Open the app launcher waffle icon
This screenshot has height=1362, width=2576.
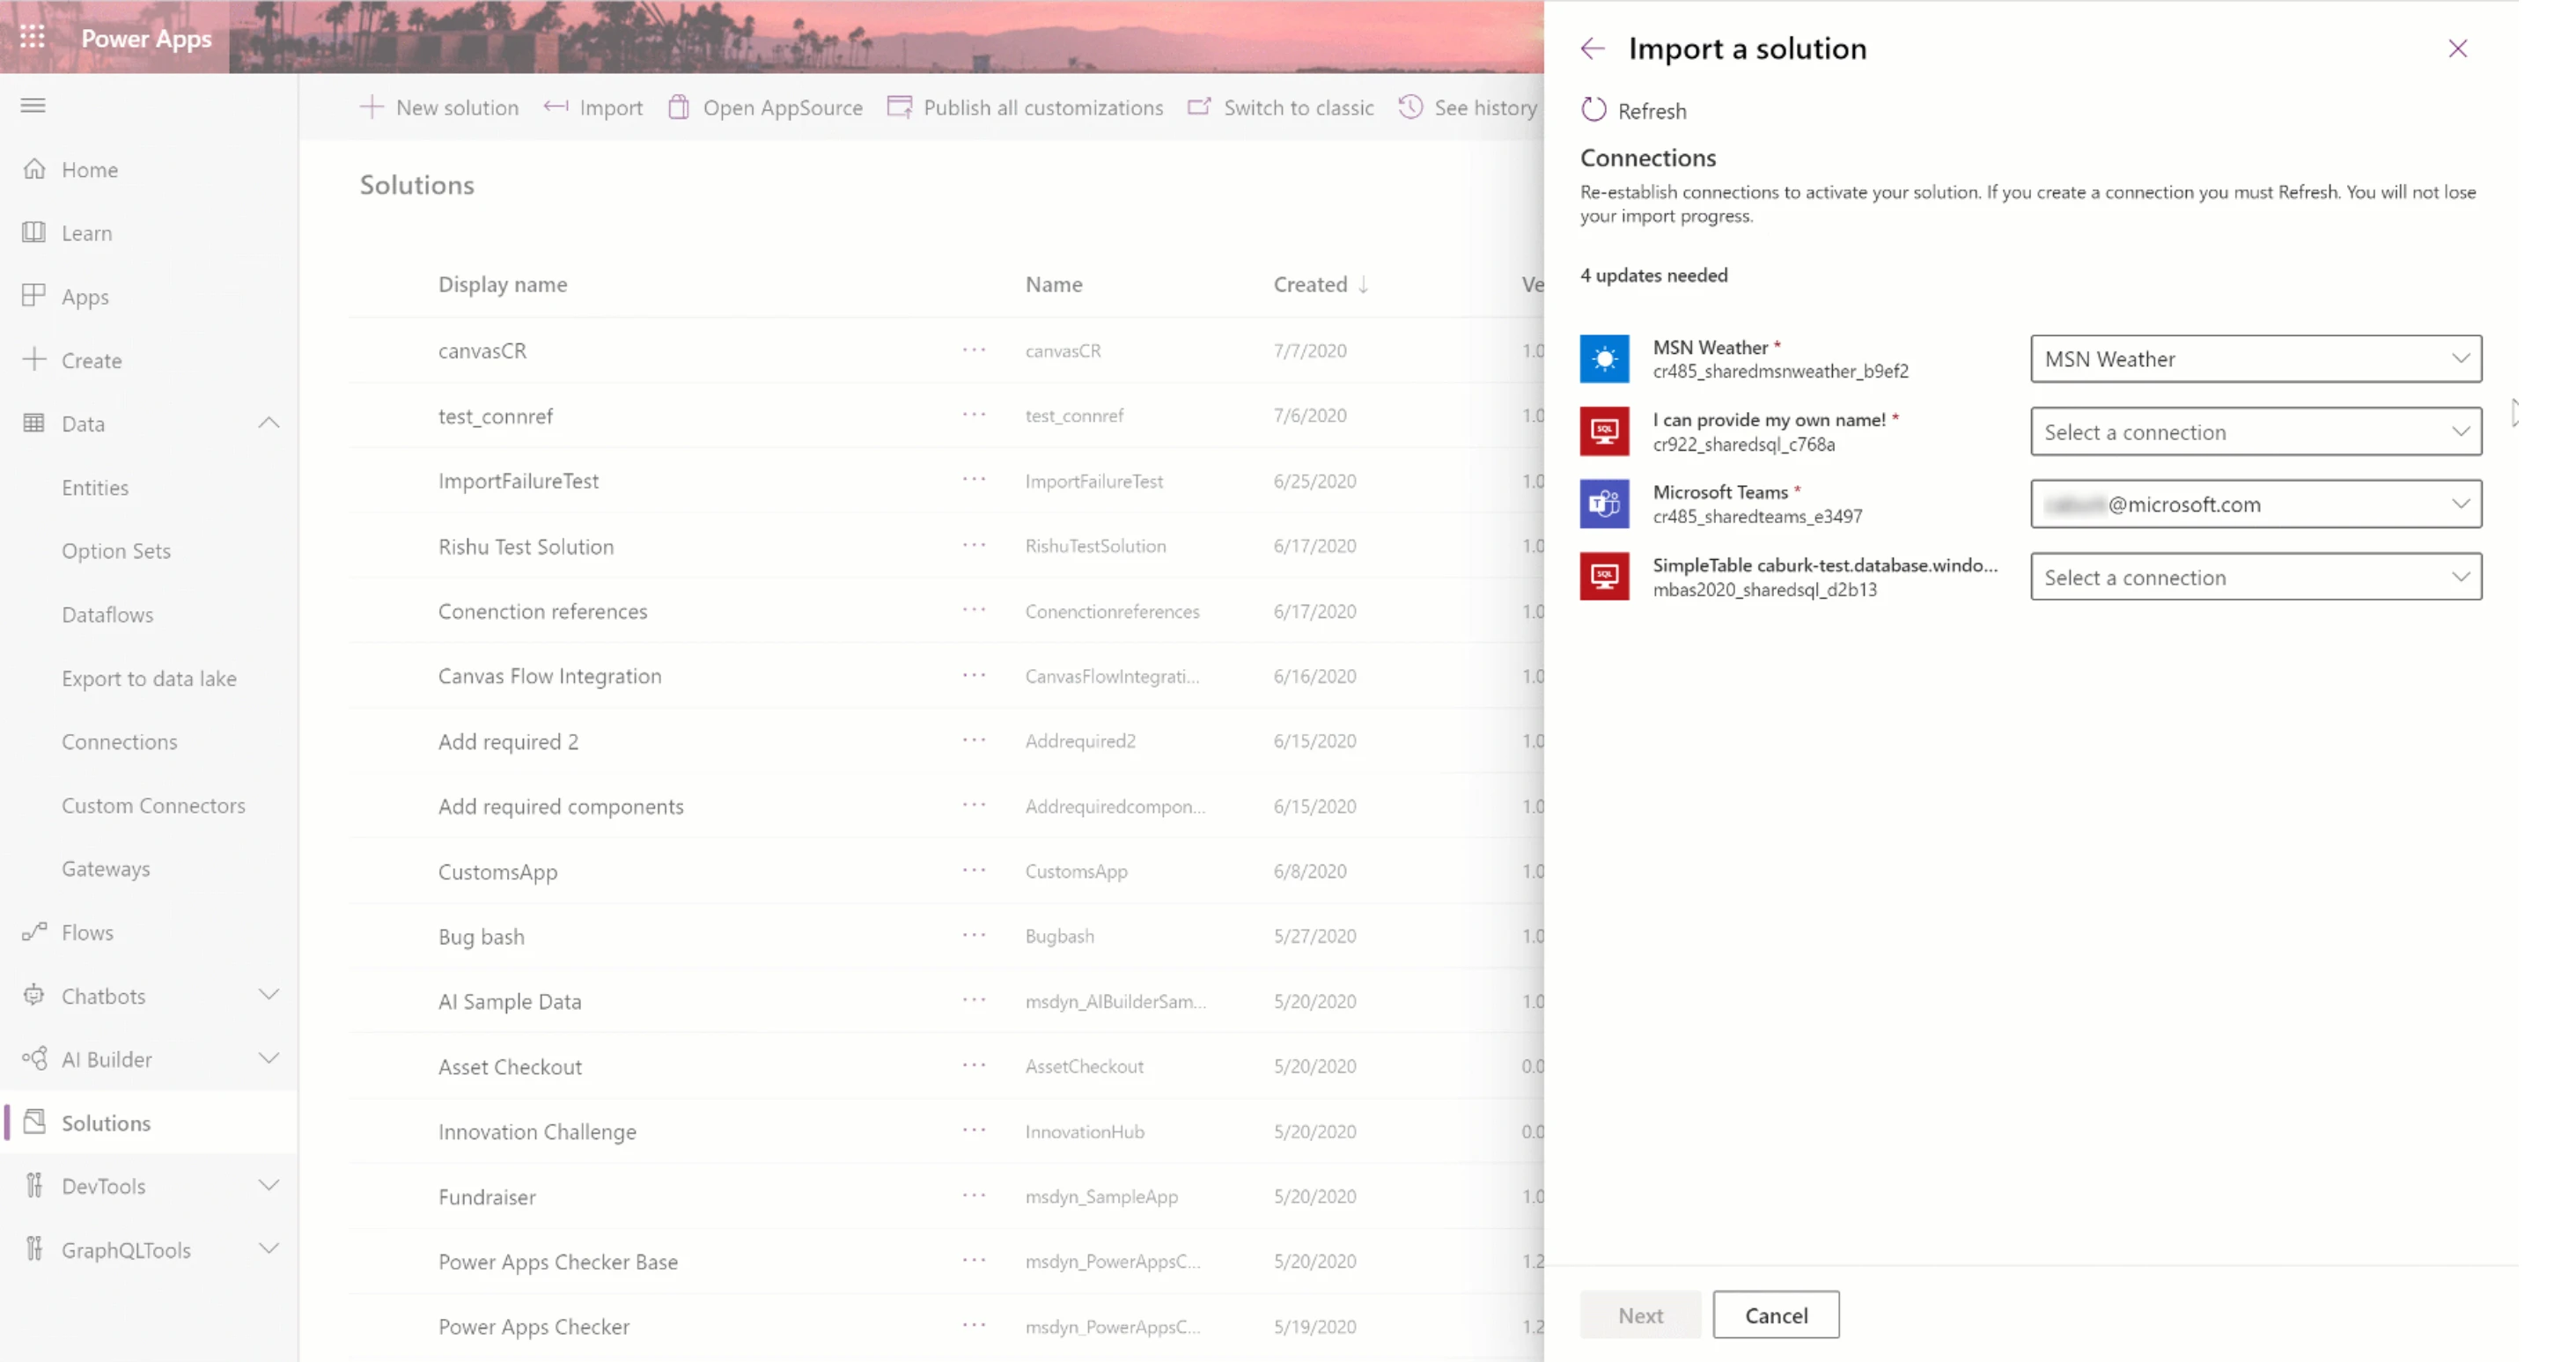(x=32, y=37)
